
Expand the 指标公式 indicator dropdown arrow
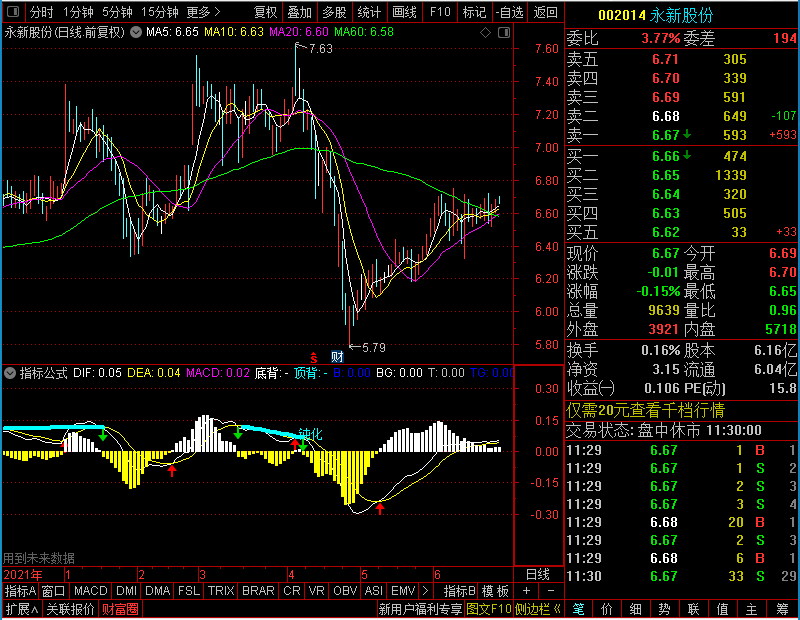coord(10,373)
